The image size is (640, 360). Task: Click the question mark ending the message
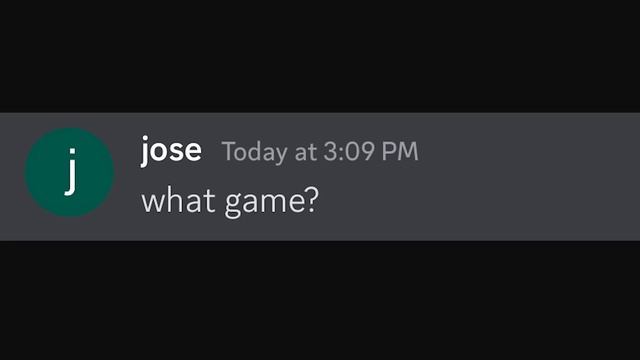coord(312,200)
